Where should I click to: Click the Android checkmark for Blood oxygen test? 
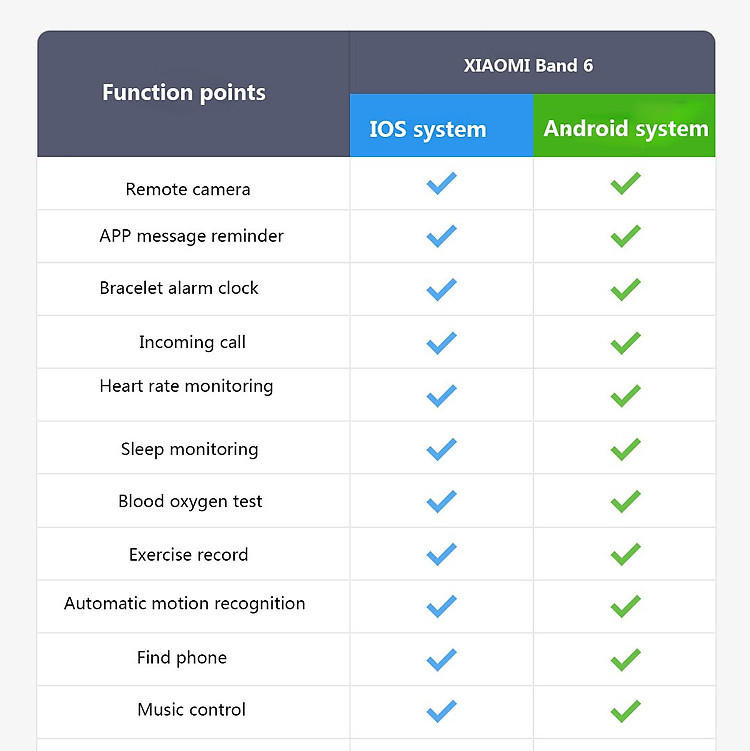pos(625,501)
